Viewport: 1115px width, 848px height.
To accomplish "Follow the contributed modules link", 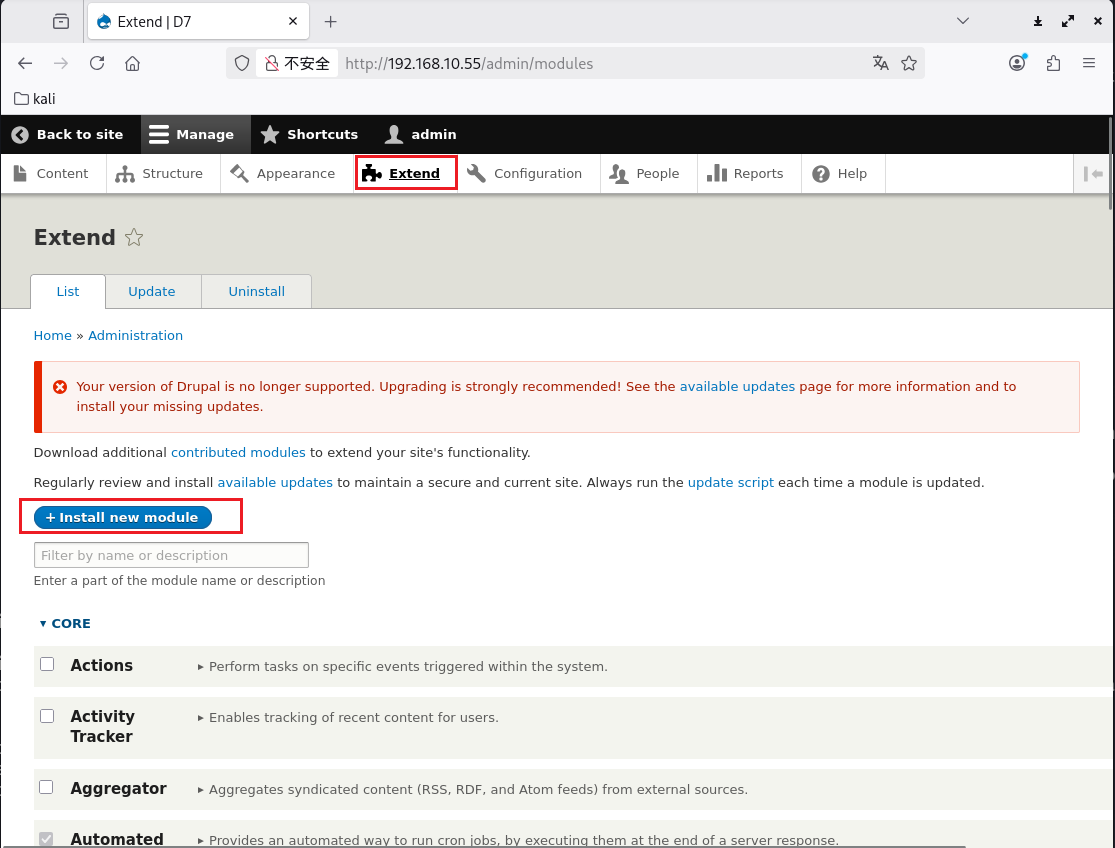I will (x=238, y=452).
